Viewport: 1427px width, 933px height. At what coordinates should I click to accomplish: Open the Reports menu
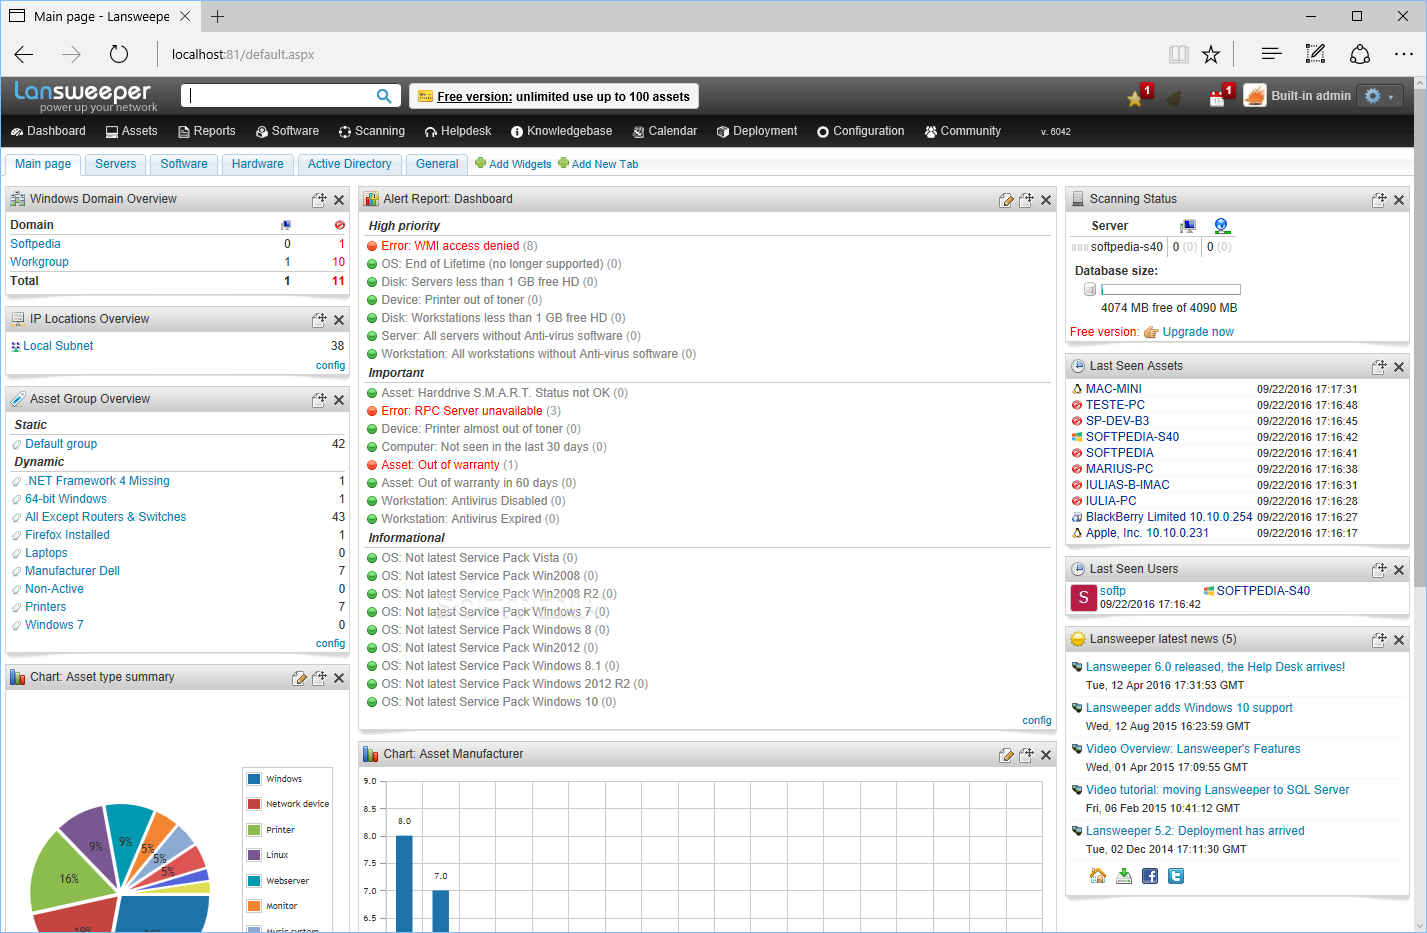tap(207, 131)
